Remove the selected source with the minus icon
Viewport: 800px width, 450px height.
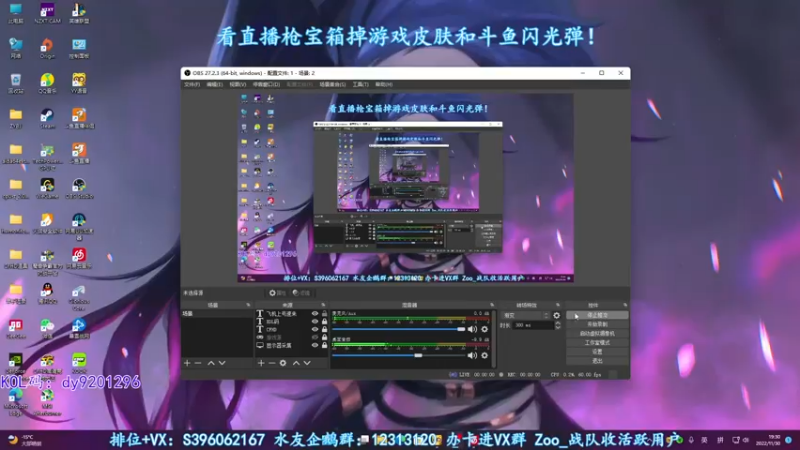pos(271,363)
